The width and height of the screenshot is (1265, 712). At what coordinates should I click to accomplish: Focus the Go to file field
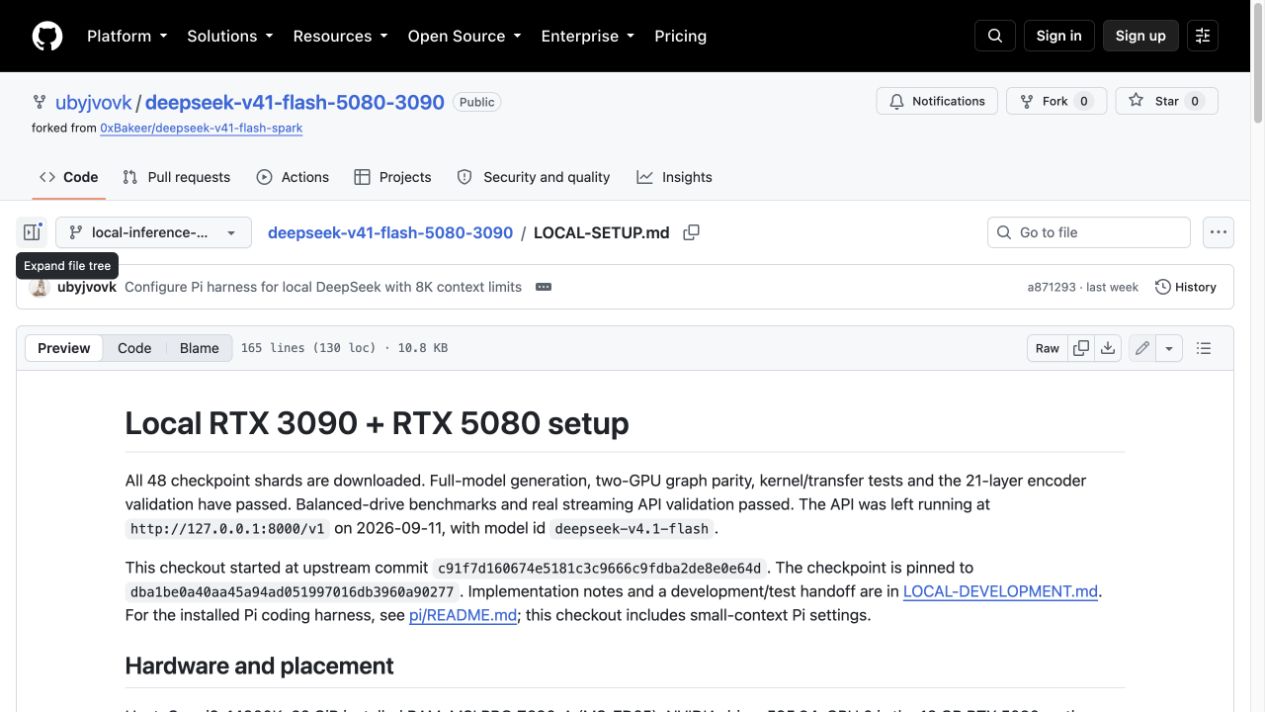1089,232
